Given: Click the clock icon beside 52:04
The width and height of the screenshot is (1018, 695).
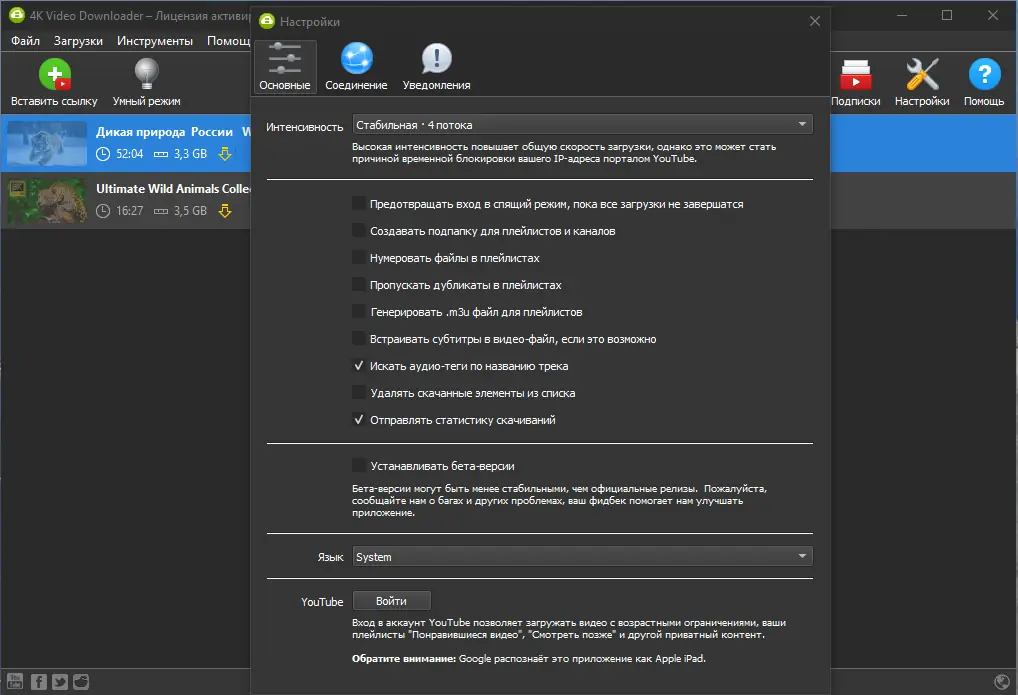Looking at the screenshot, I should (x=103, y=154).
